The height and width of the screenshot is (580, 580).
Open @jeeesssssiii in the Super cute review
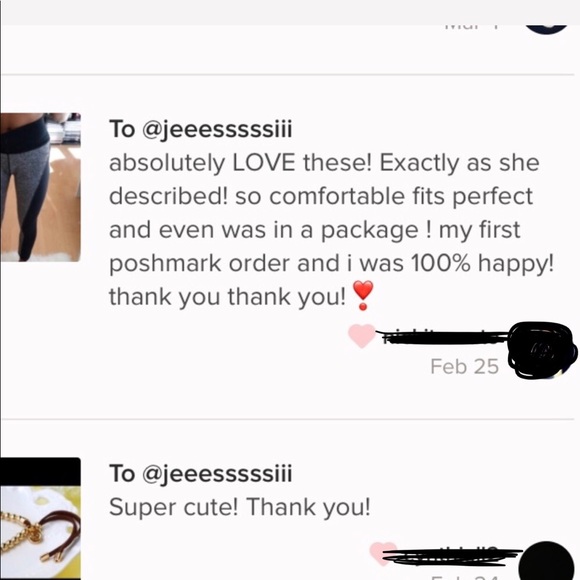coord(218,473)
